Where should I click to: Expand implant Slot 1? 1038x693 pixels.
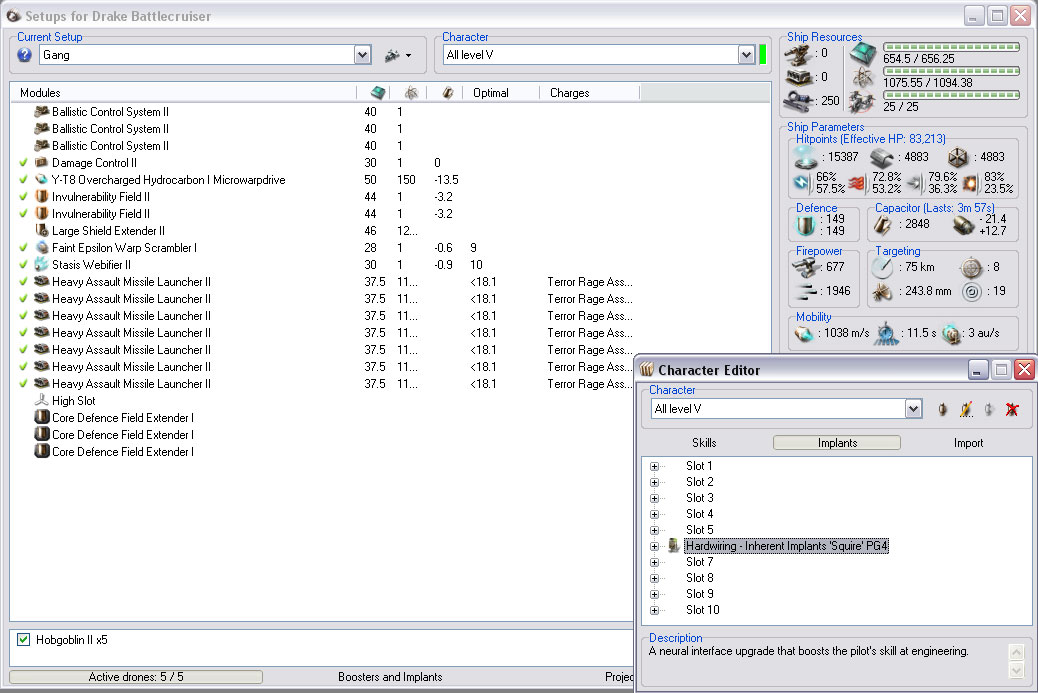(654, 467)
